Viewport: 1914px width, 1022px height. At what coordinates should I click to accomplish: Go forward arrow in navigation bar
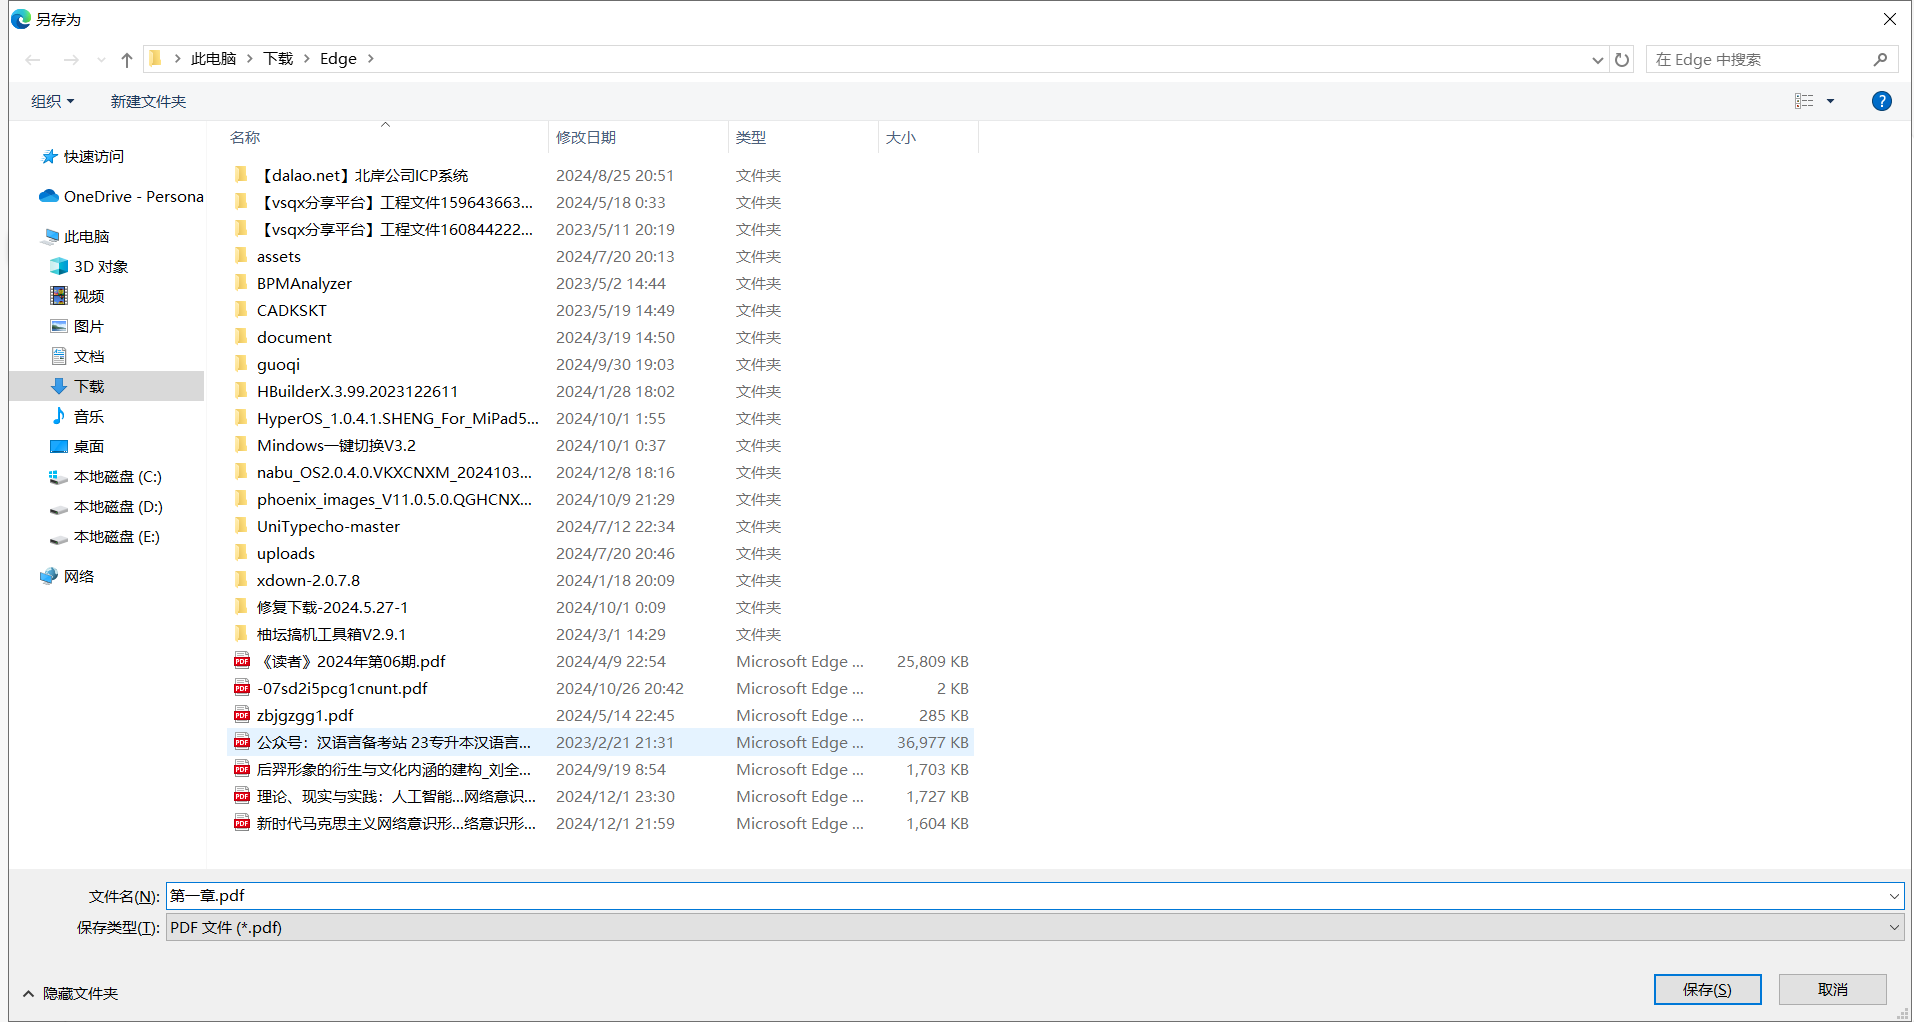click(x=71, y=60)
